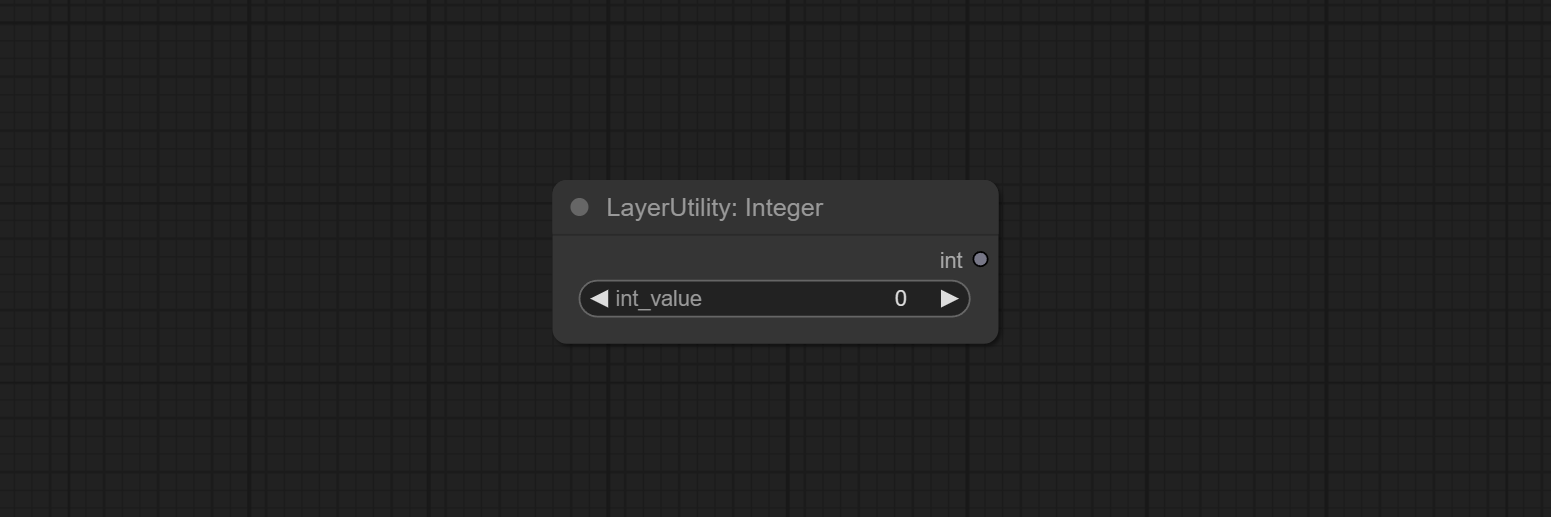
Task: Click the 0 value in the int_value field
Action: pos(900,299)
